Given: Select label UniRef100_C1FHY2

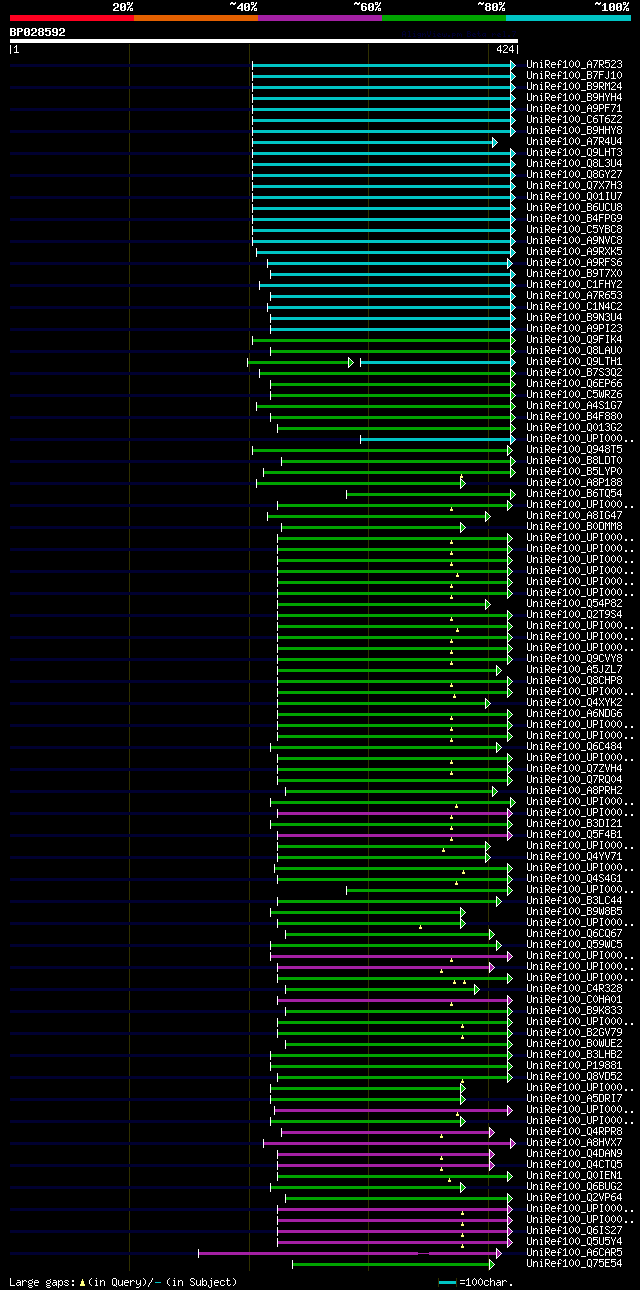Looking at the screenshot, I should click(x=574, y=284).
